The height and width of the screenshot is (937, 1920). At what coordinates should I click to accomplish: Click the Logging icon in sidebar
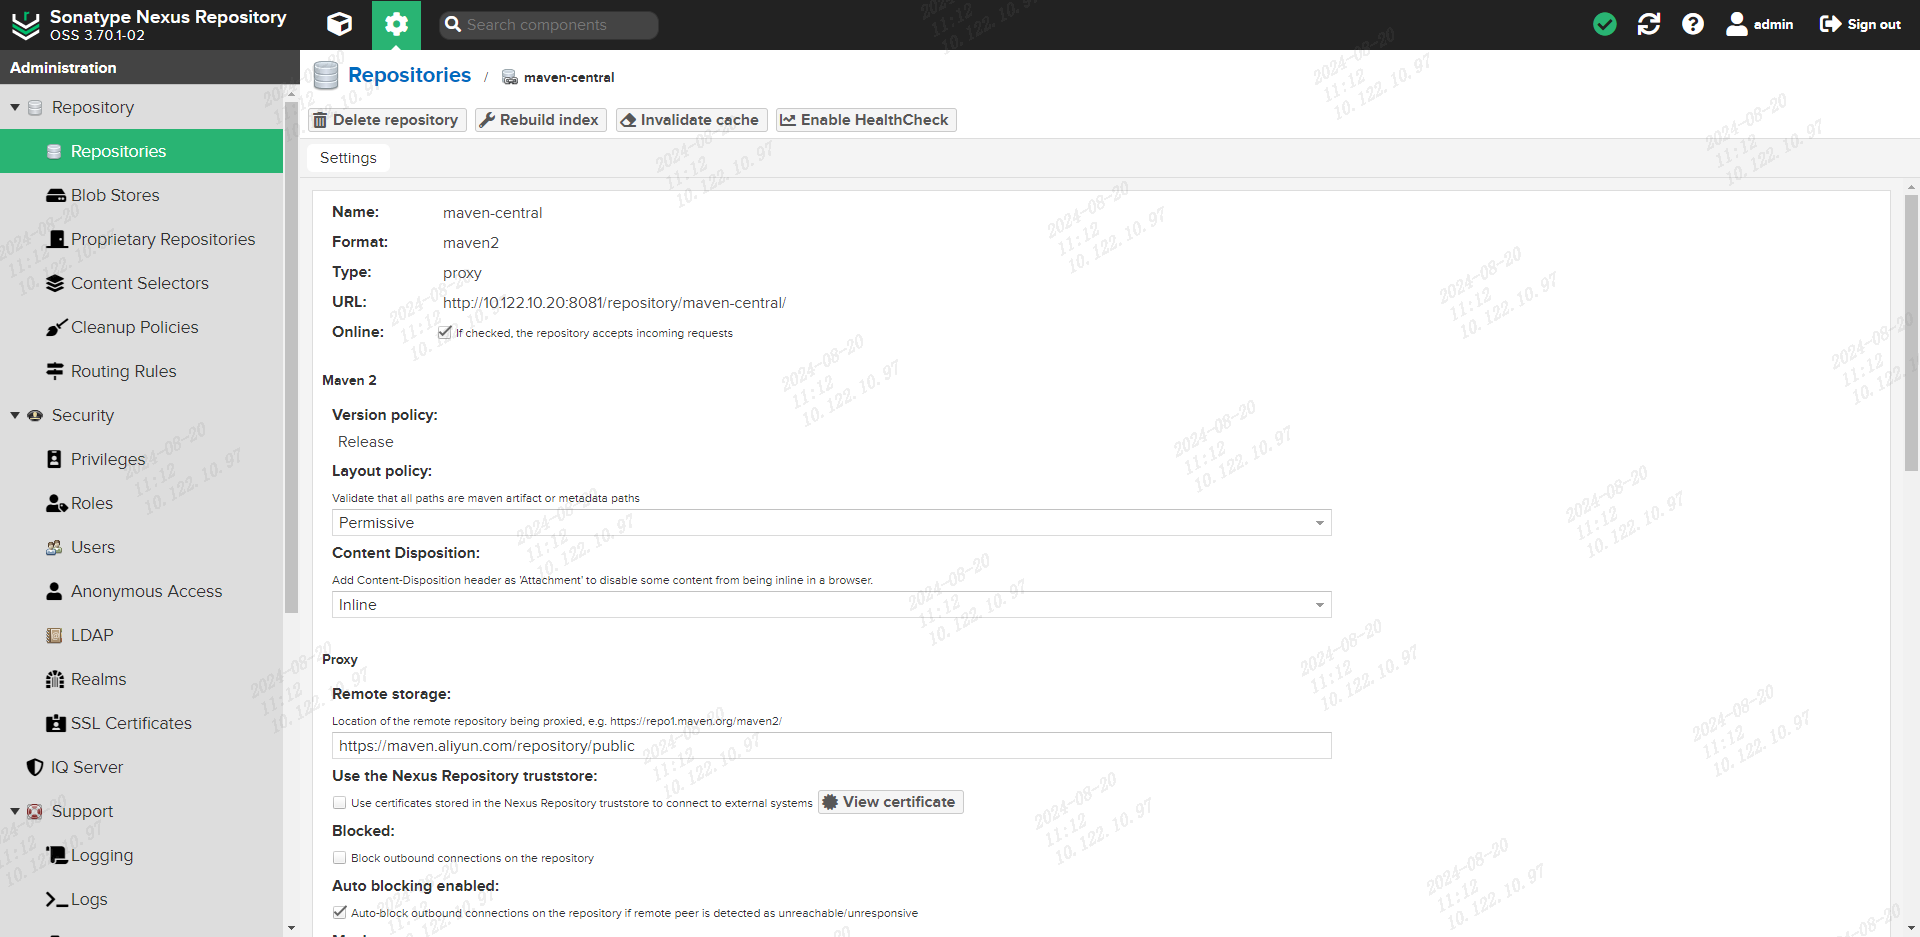click(x=57, y=855)
